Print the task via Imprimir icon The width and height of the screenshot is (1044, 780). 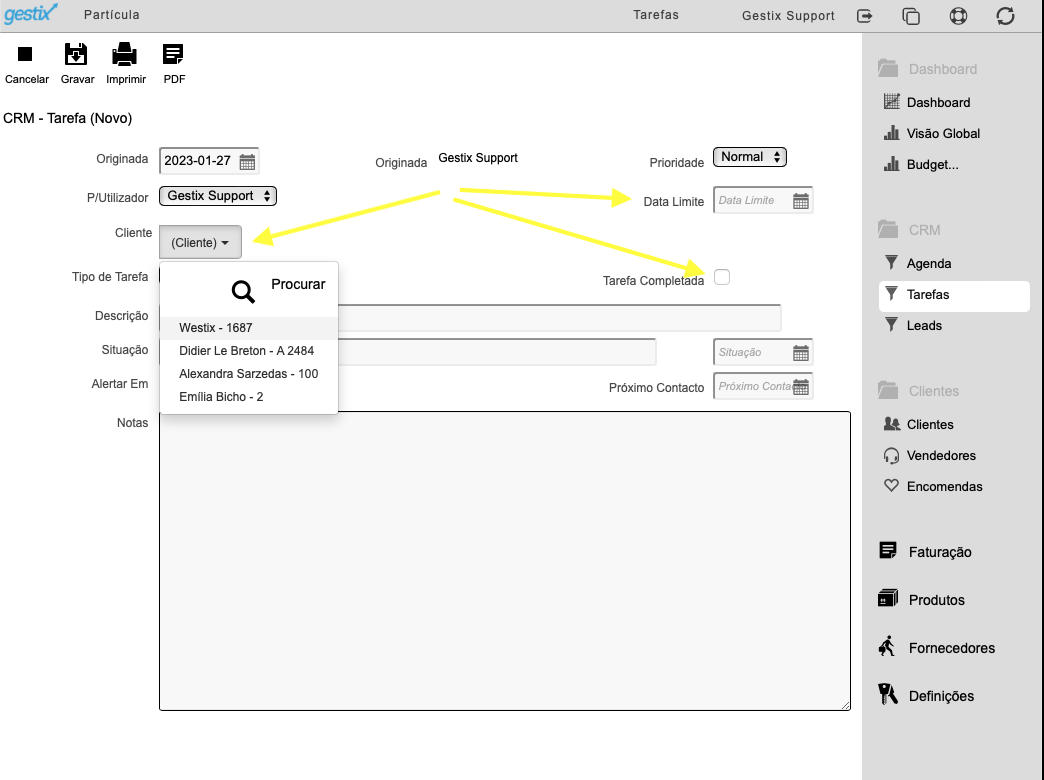click(125, 54)
